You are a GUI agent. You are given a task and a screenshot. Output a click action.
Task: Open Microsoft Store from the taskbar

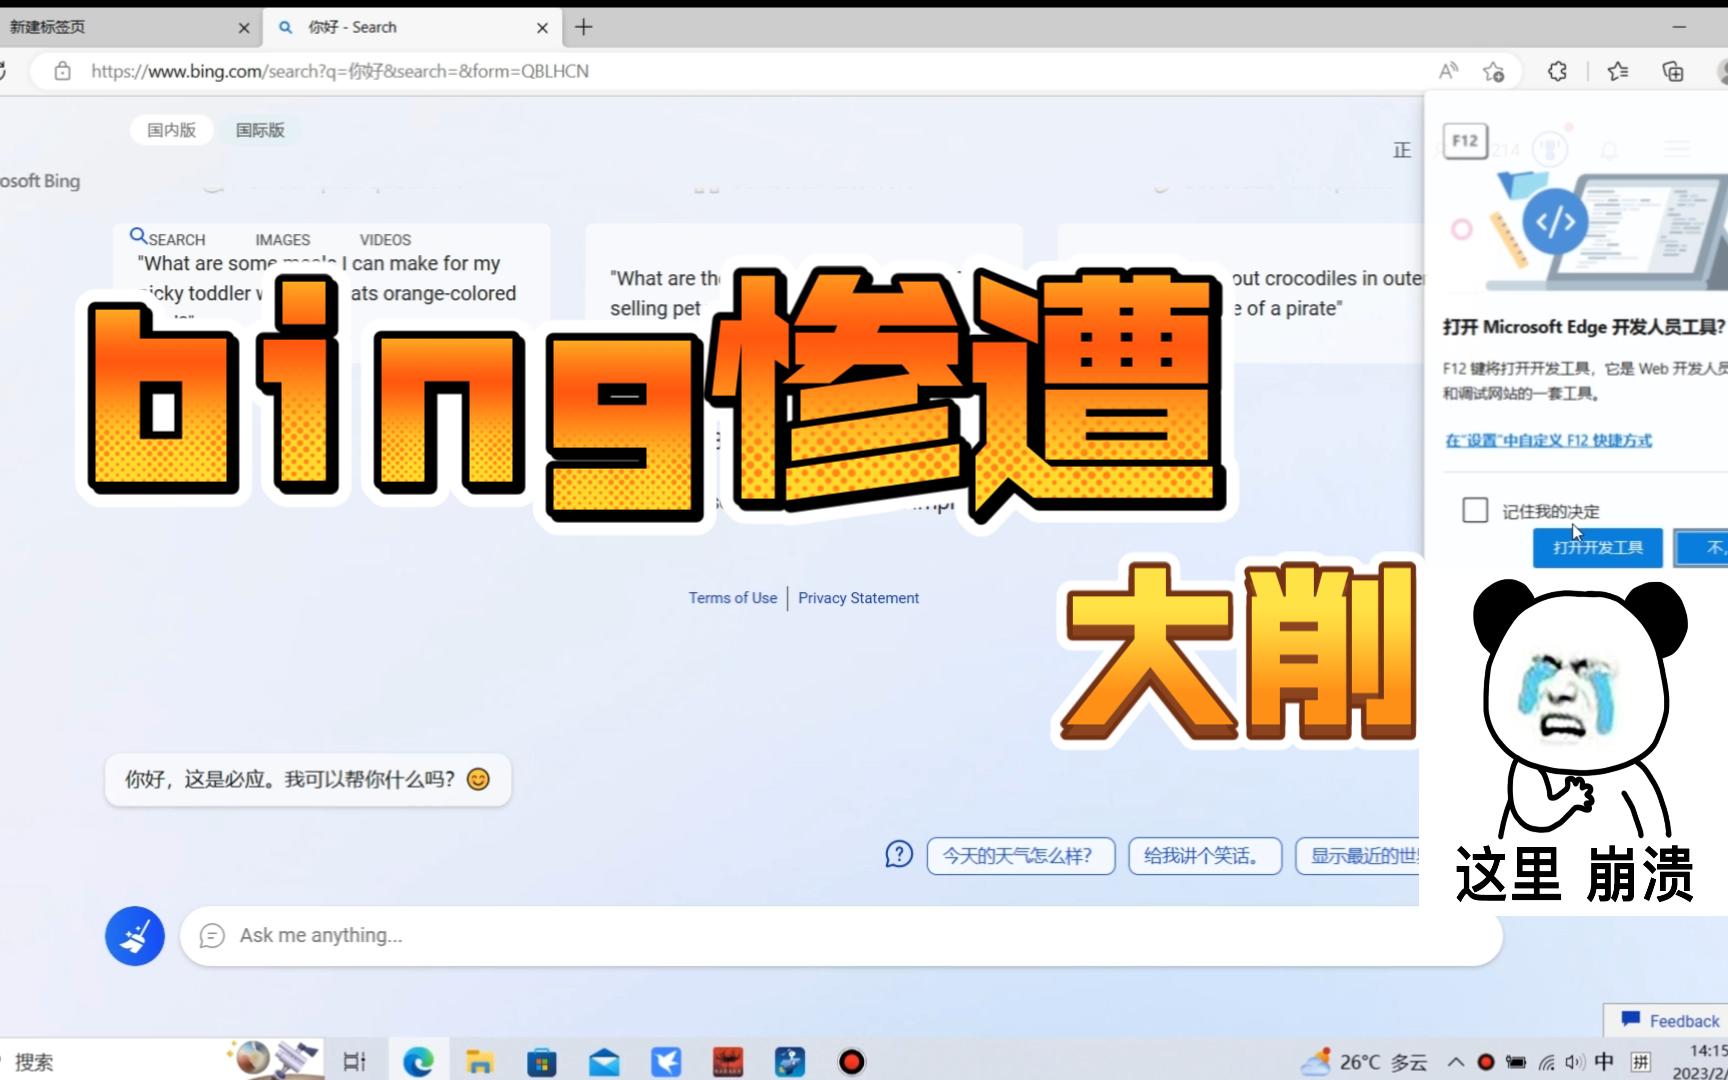pyautogui.click(x=542, y=1061)
